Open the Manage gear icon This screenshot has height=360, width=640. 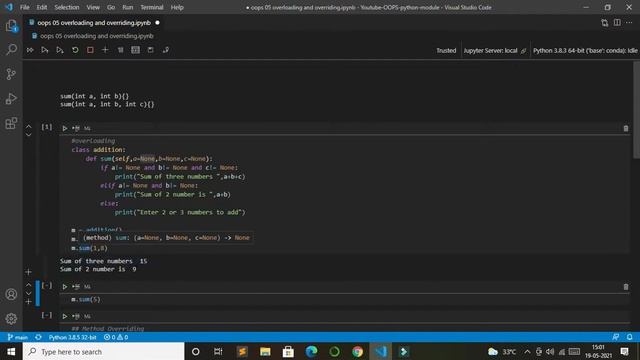click(x=11, y=318)
